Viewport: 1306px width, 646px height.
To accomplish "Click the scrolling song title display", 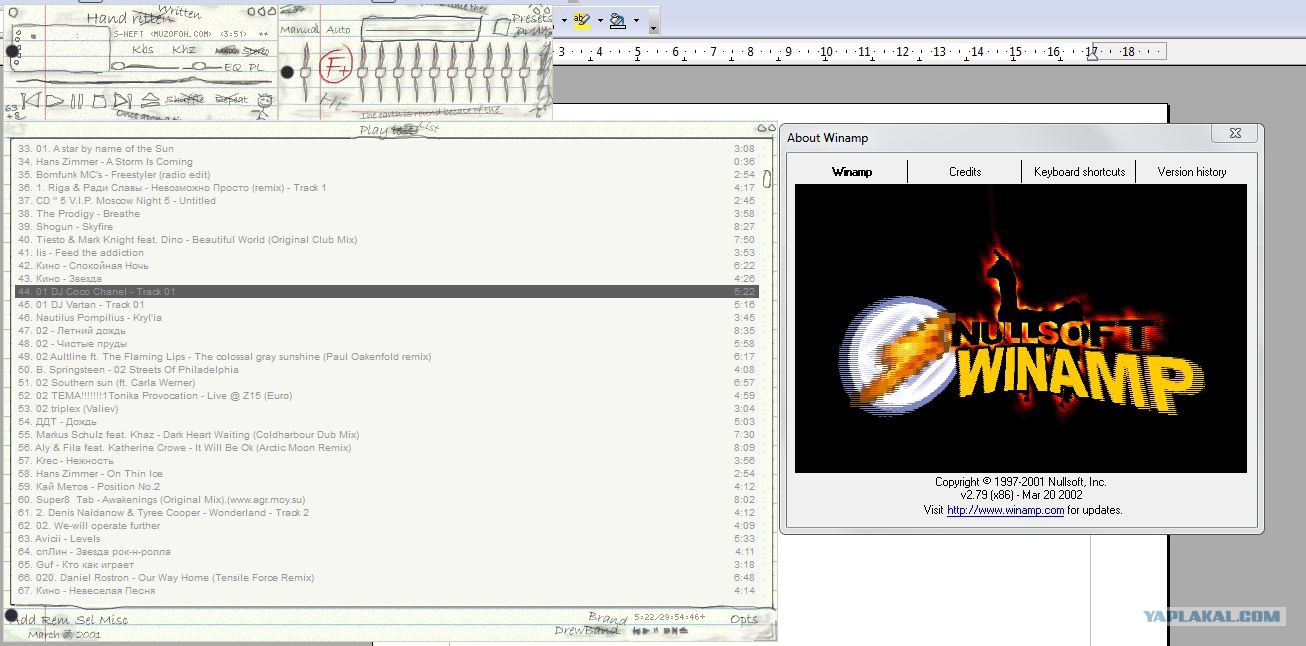I will (190, 34).
